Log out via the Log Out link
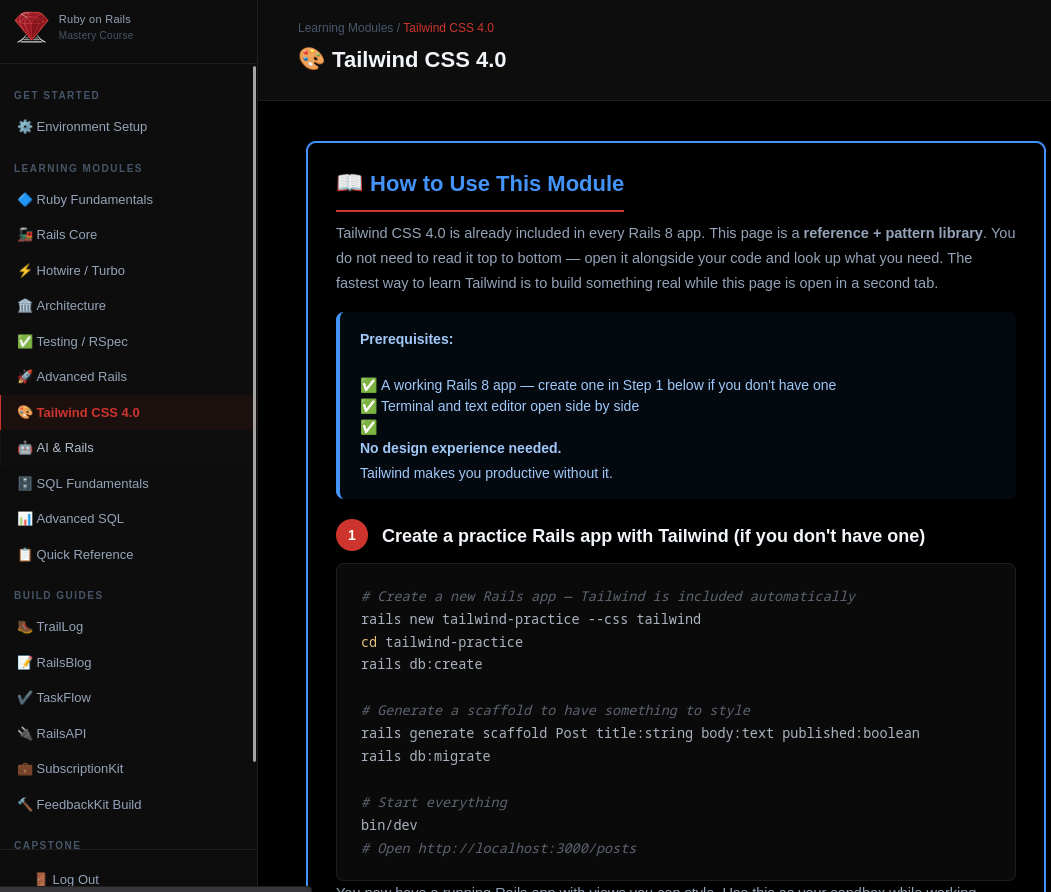 (x=66, y=879)
